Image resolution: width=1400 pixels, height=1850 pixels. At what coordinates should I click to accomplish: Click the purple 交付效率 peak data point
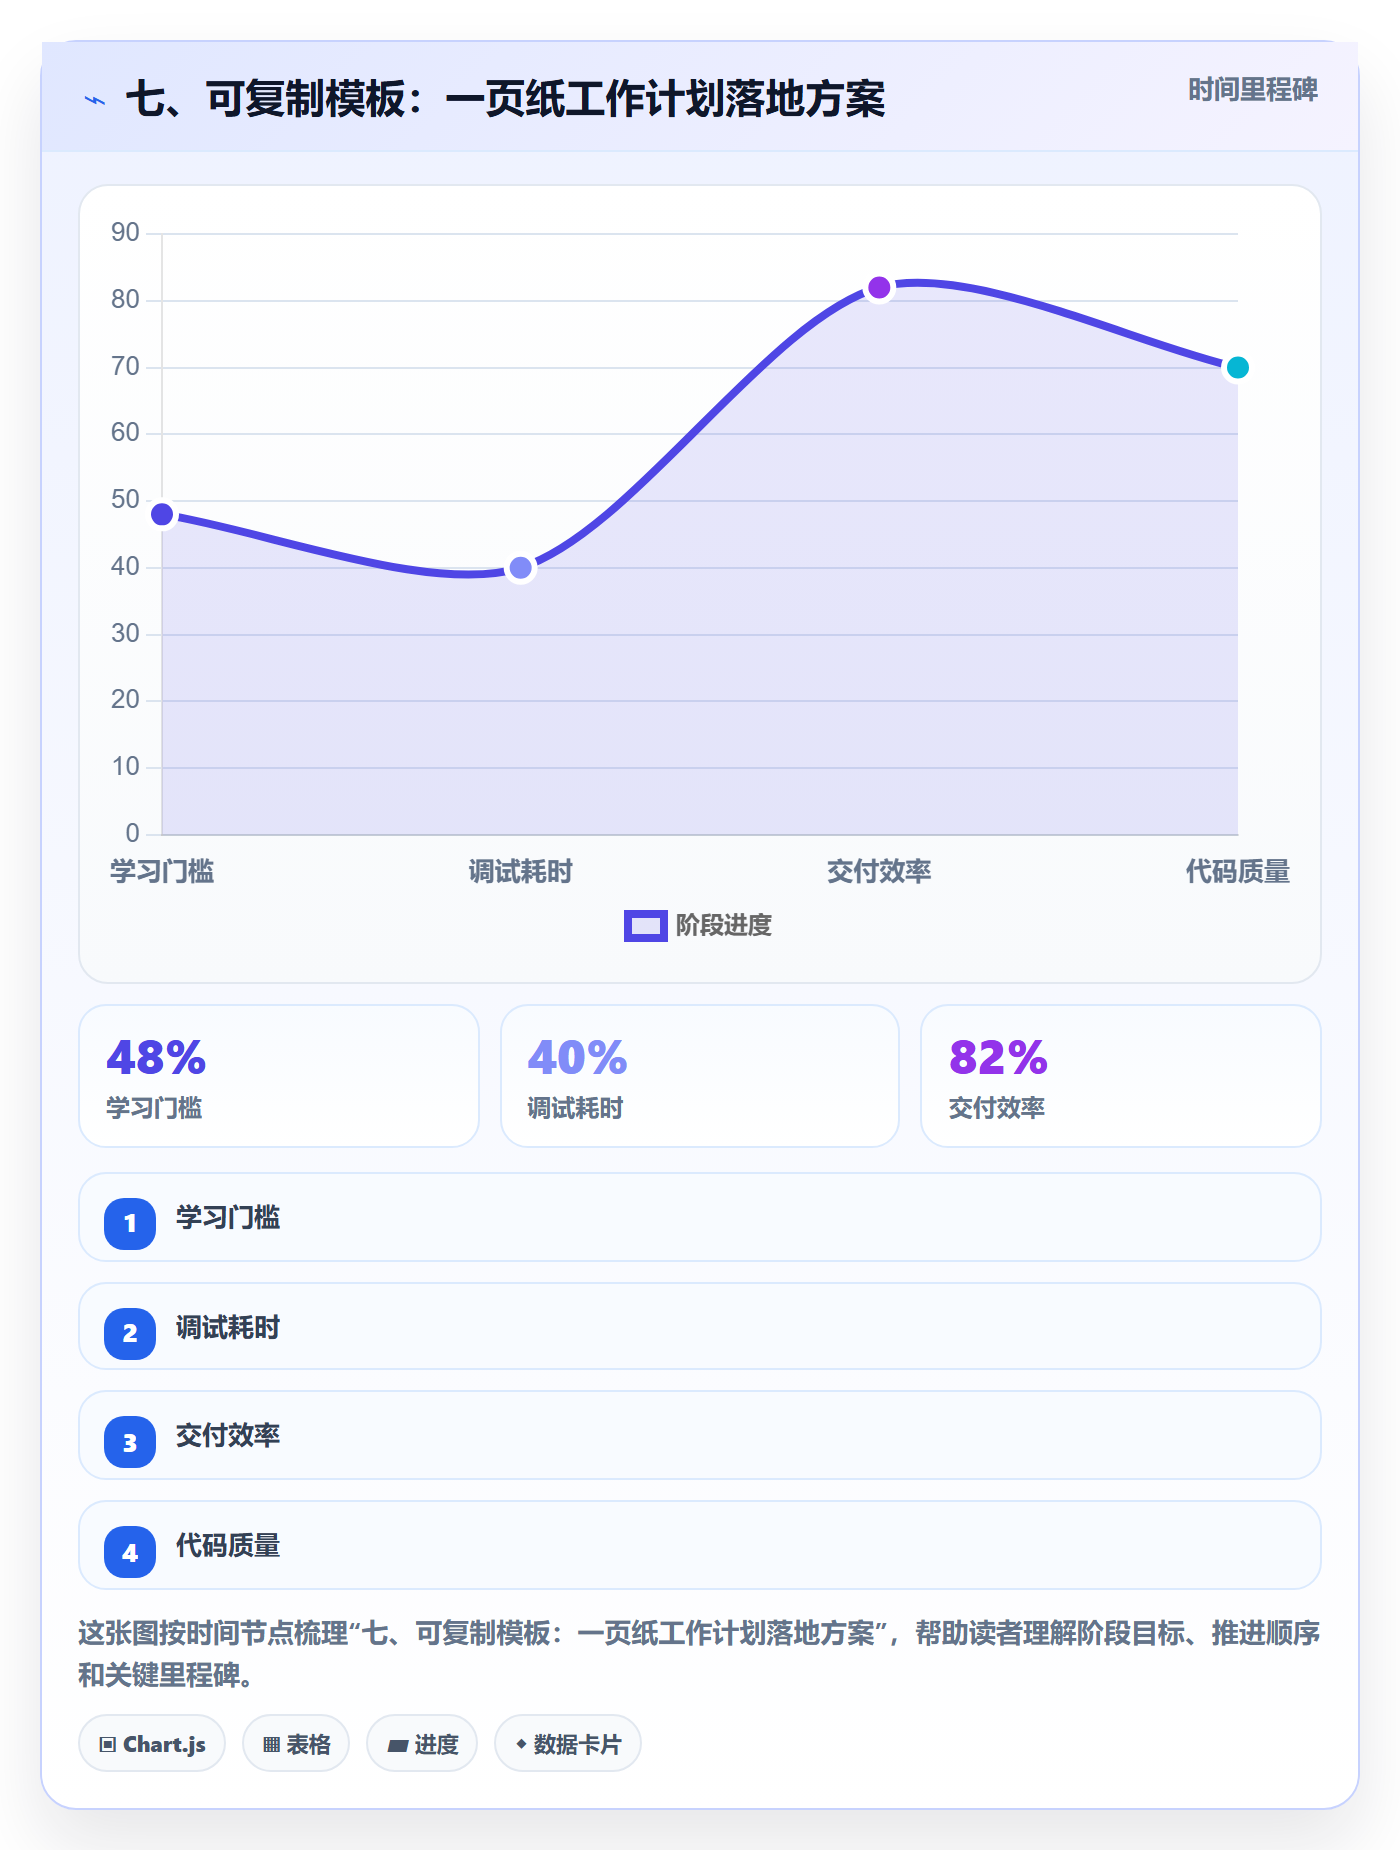point(879,288)
